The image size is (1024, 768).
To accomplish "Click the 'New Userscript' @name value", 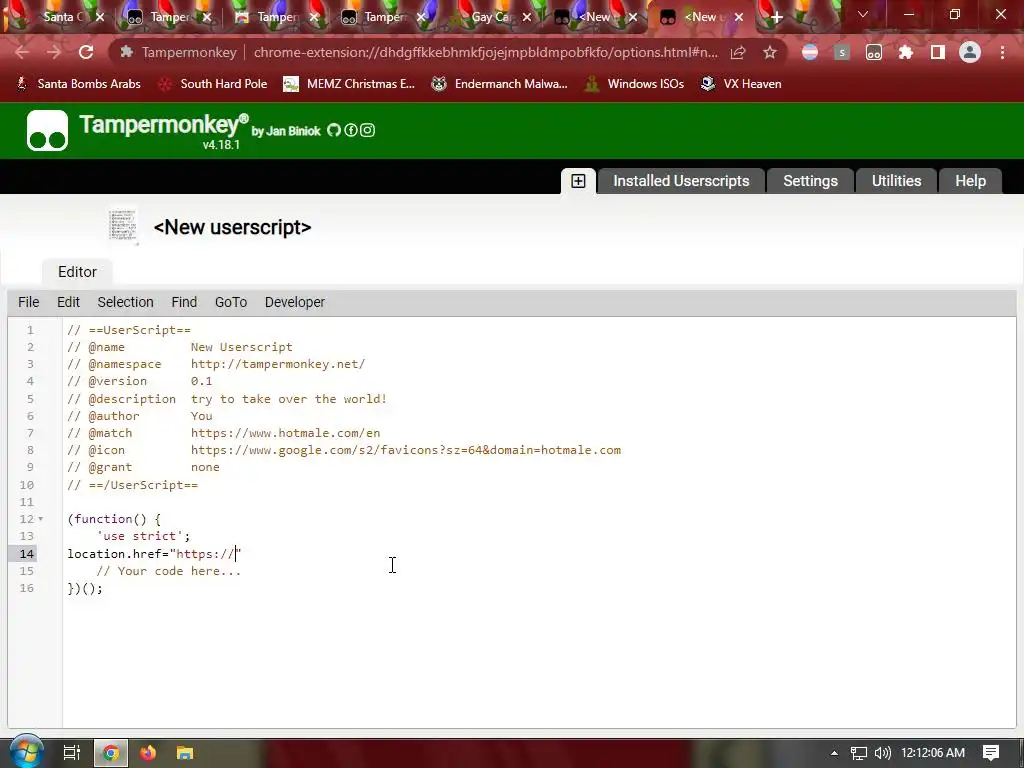I will [x=242, y=347].
